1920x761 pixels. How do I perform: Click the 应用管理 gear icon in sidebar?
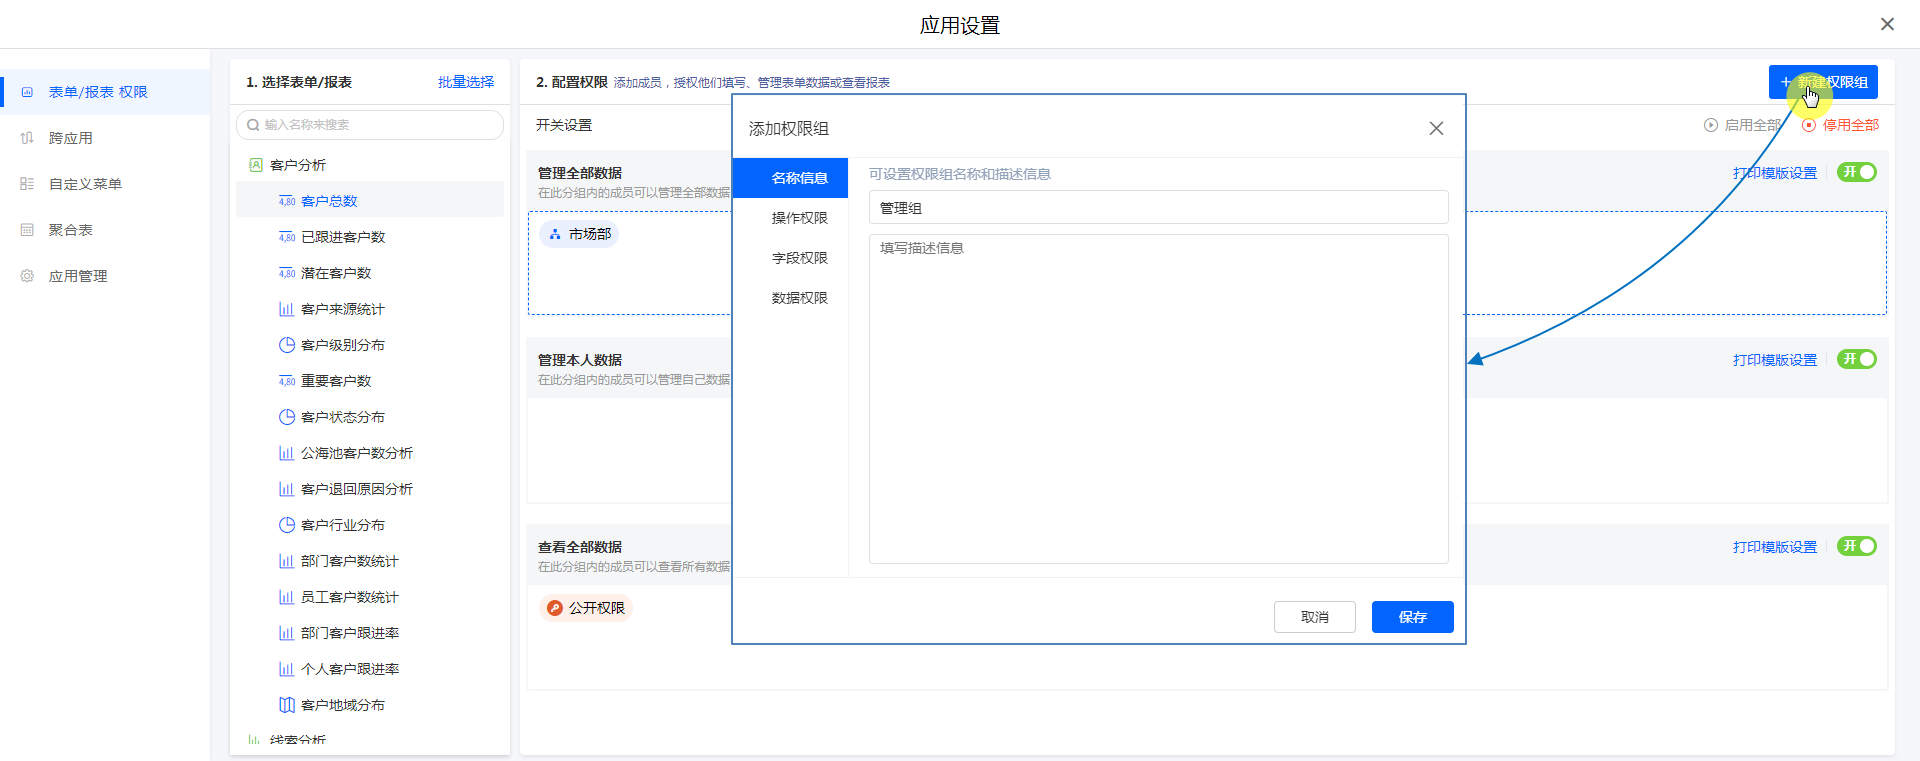pos(27,276)
